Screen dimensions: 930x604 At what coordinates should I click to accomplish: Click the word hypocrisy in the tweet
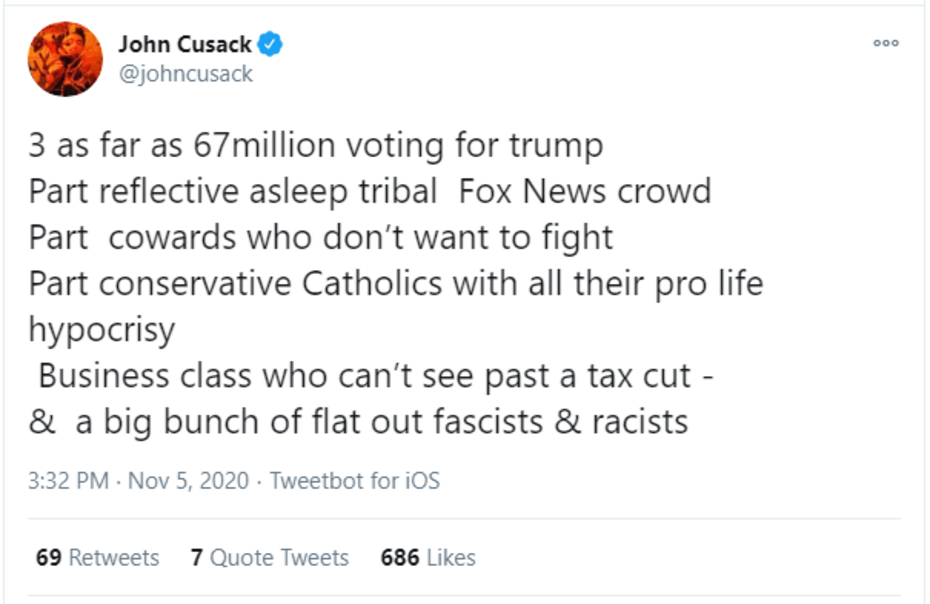[102, 330]
